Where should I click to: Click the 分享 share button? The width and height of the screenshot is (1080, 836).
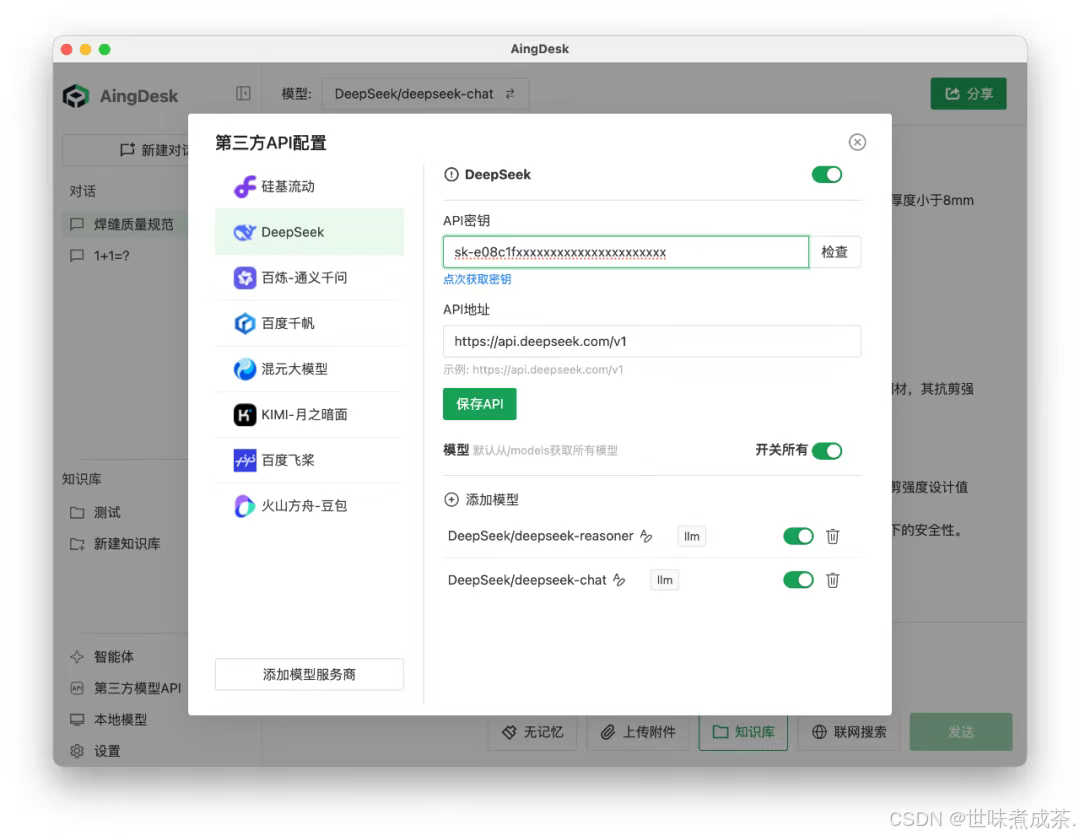(968, 94)
